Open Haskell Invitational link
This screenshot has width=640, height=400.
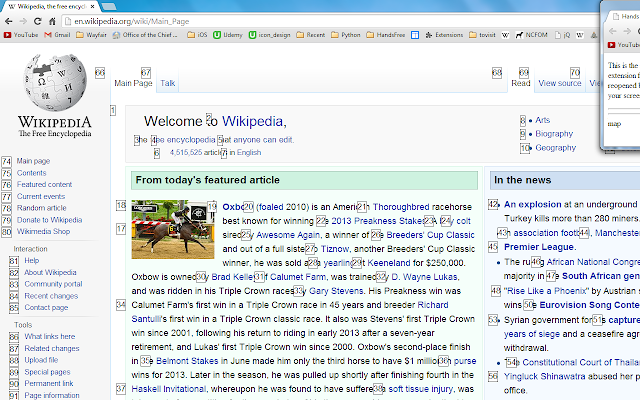pyautogui.click(x=169, y=389)
